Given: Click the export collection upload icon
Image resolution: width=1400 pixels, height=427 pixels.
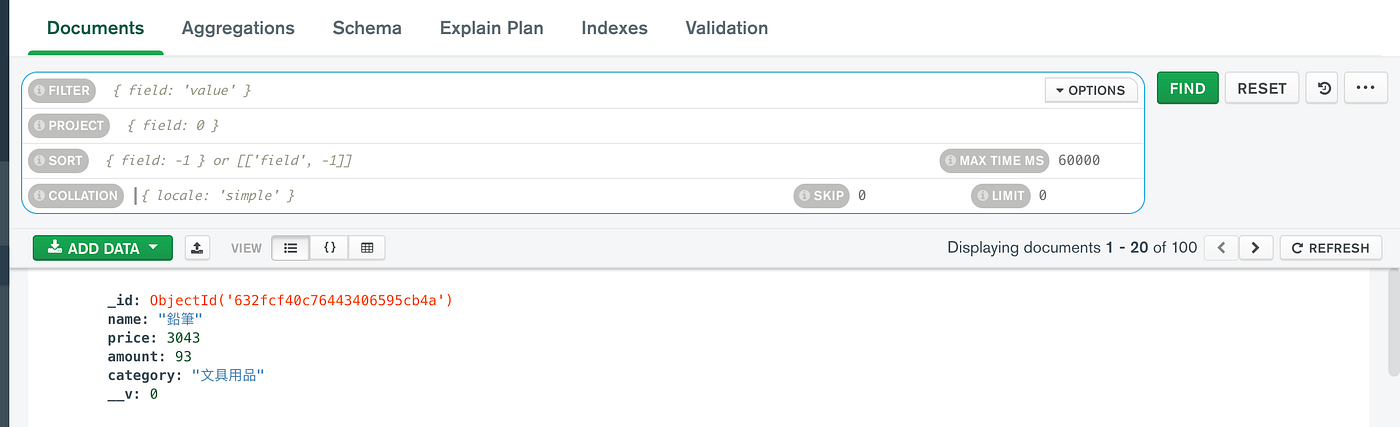Looking at the screenshot, I should tap(197, 248).
